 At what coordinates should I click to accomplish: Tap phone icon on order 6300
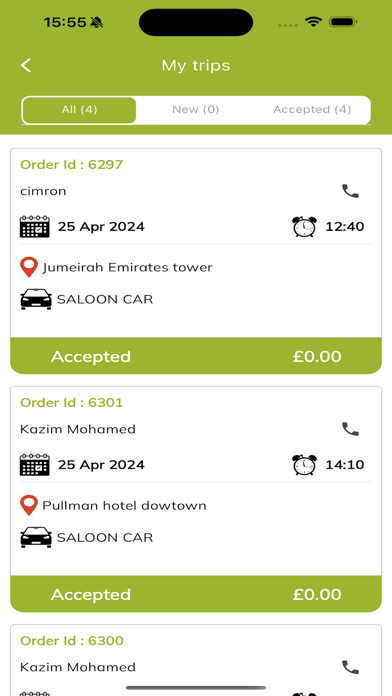coord(350,667)
